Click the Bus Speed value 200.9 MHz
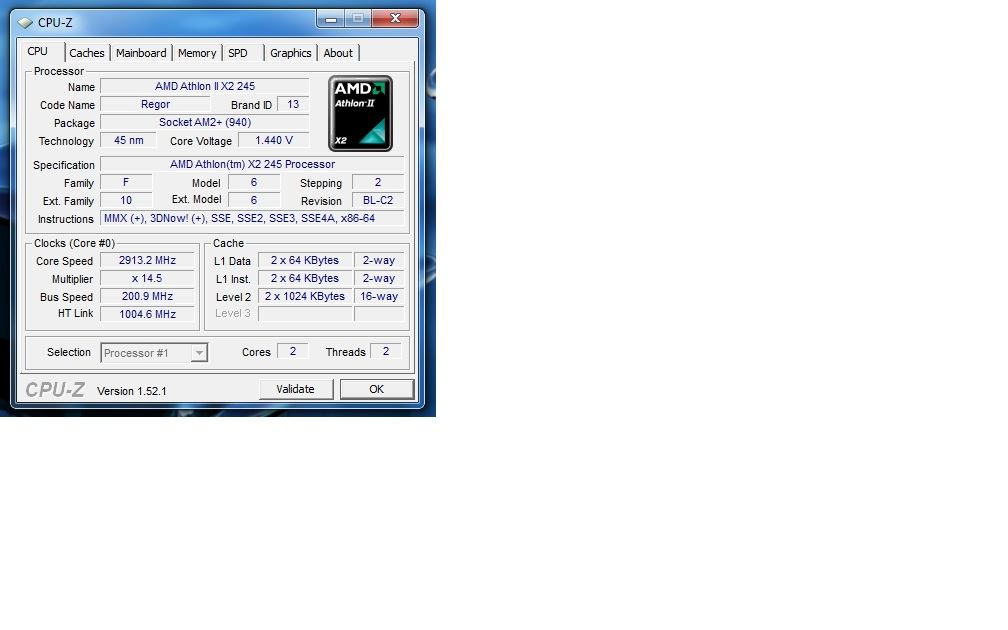The width and height of the screenshot is (1008, 630). tap(147, 296)
